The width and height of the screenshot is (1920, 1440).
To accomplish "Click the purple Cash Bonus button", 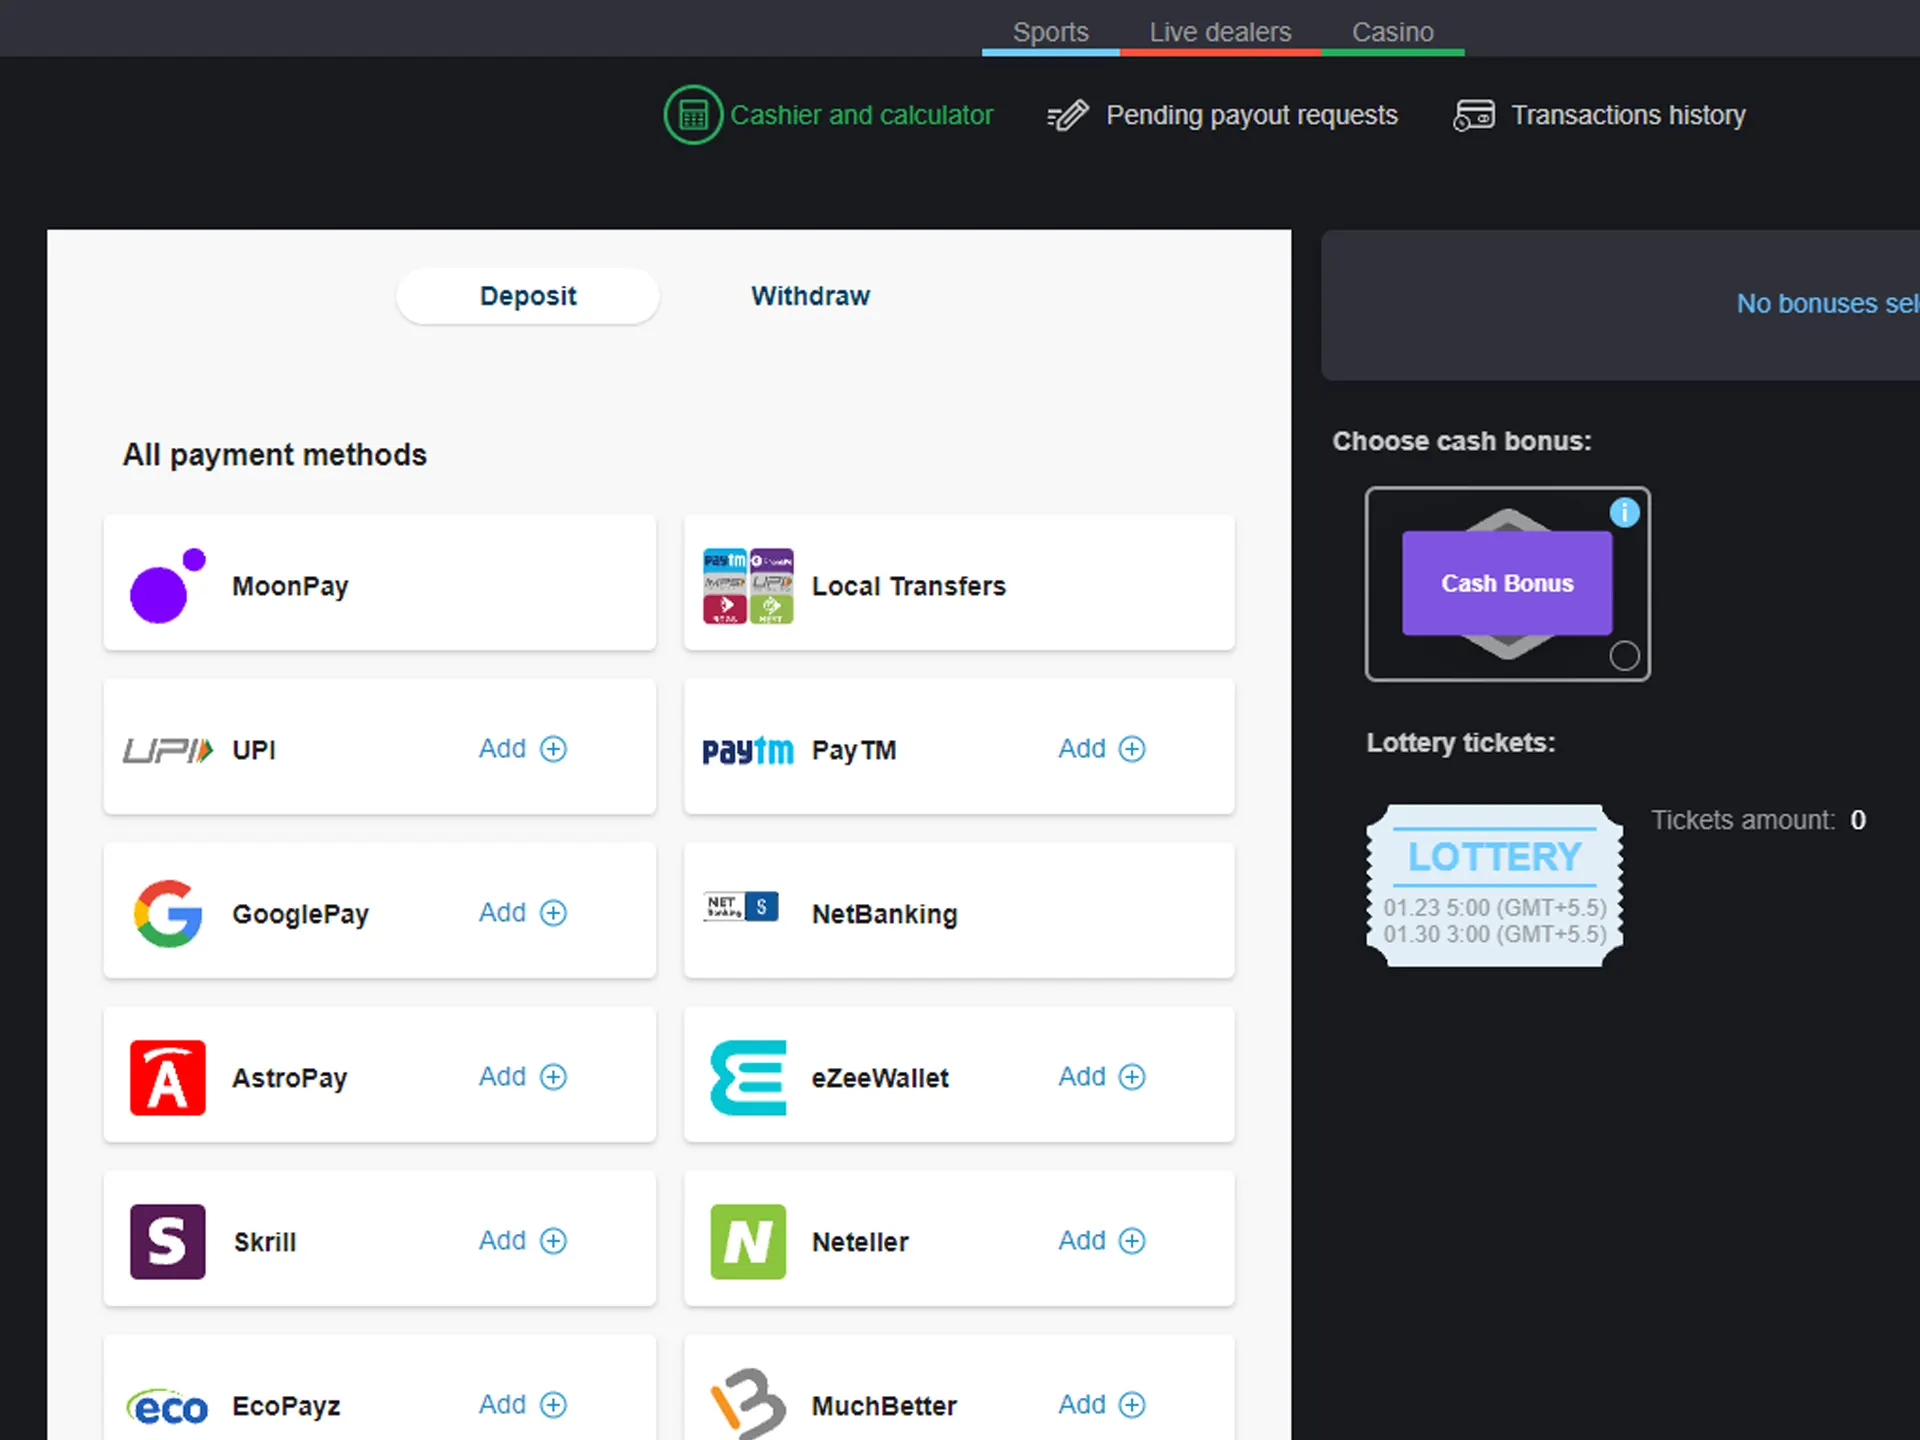I will point(1507,583).
